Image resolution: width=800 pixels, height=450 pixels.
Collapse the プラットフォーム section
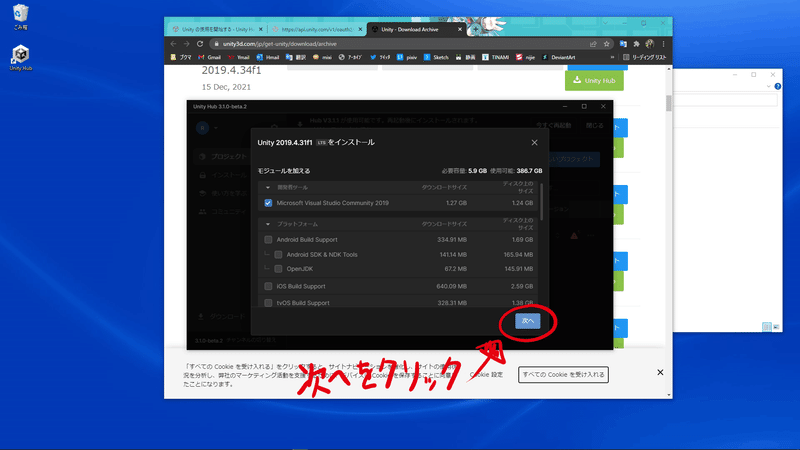268,224
